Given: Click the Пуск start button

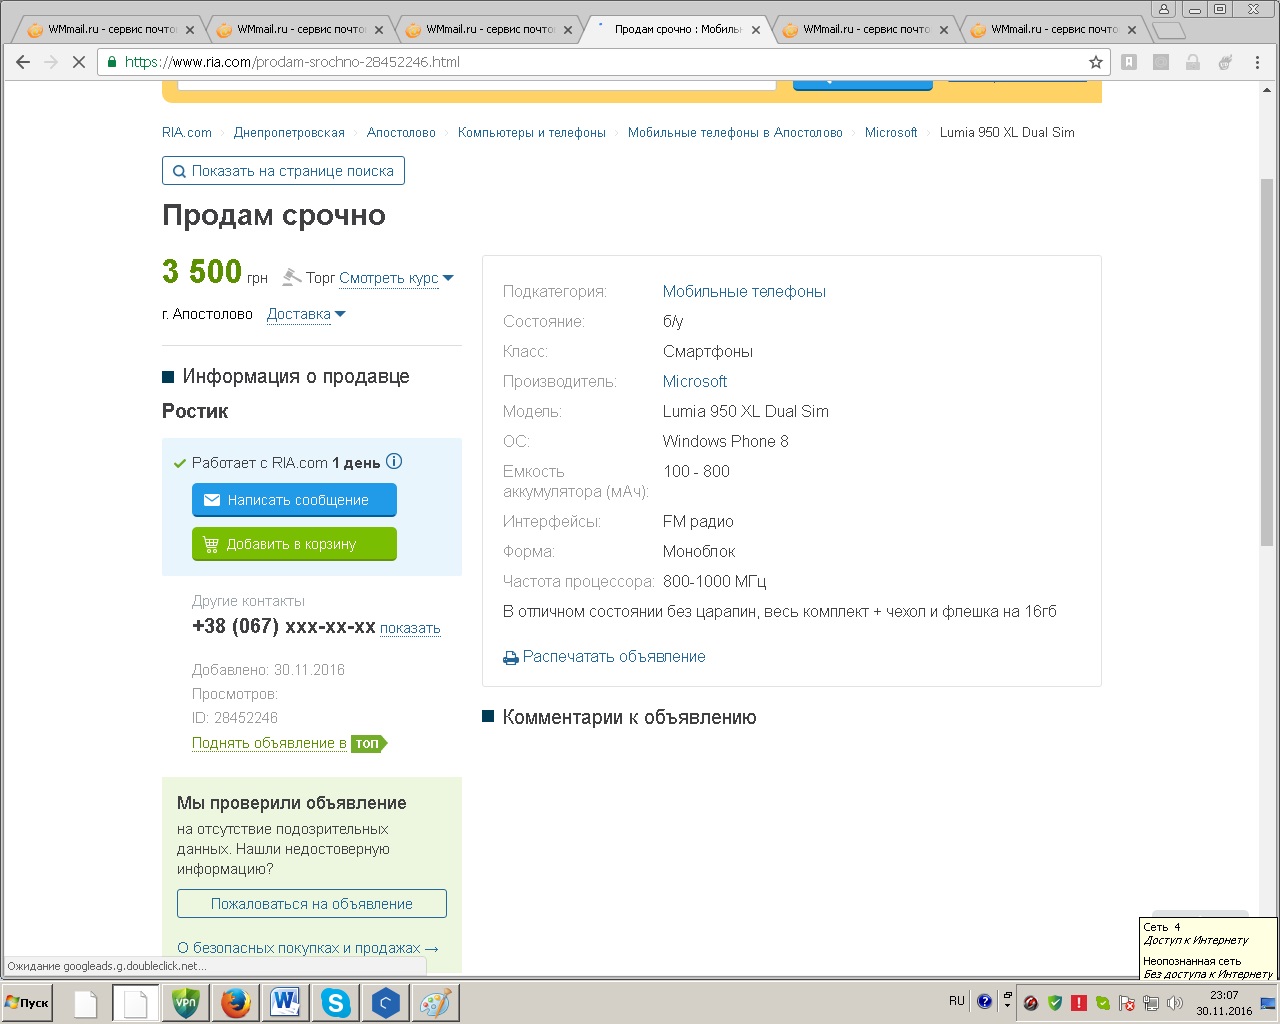Looking at the screenshot, I should [28, 1003].
